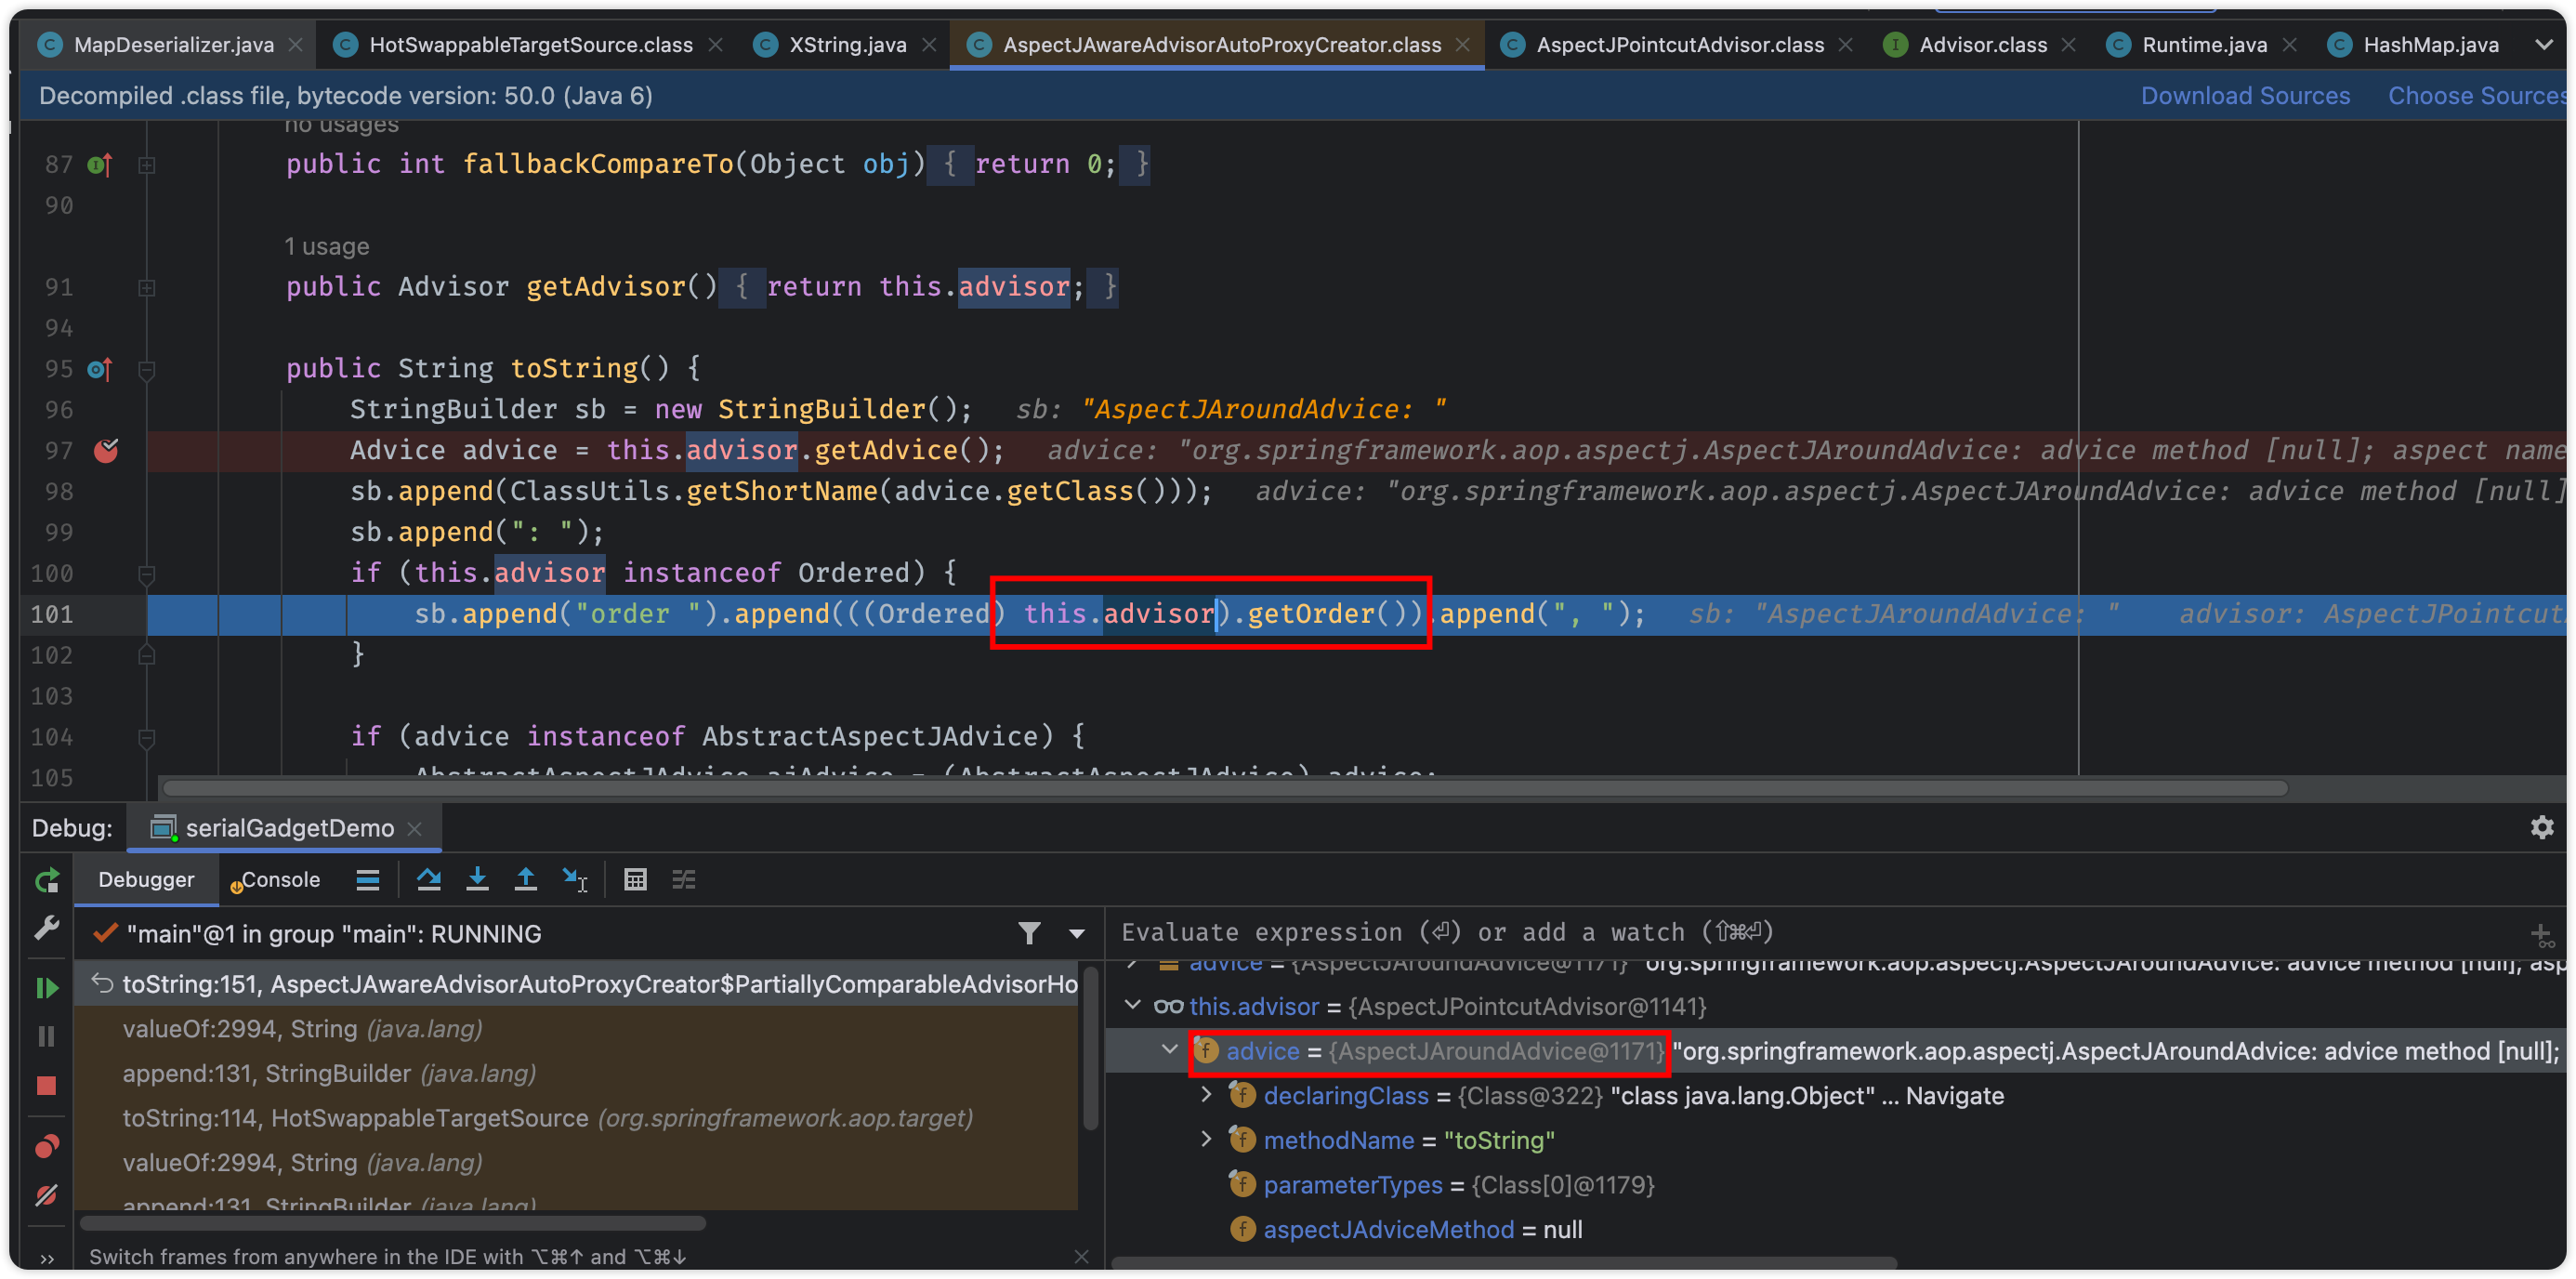
Task: Click the Step Over toolbar icon
Action: 429,880
